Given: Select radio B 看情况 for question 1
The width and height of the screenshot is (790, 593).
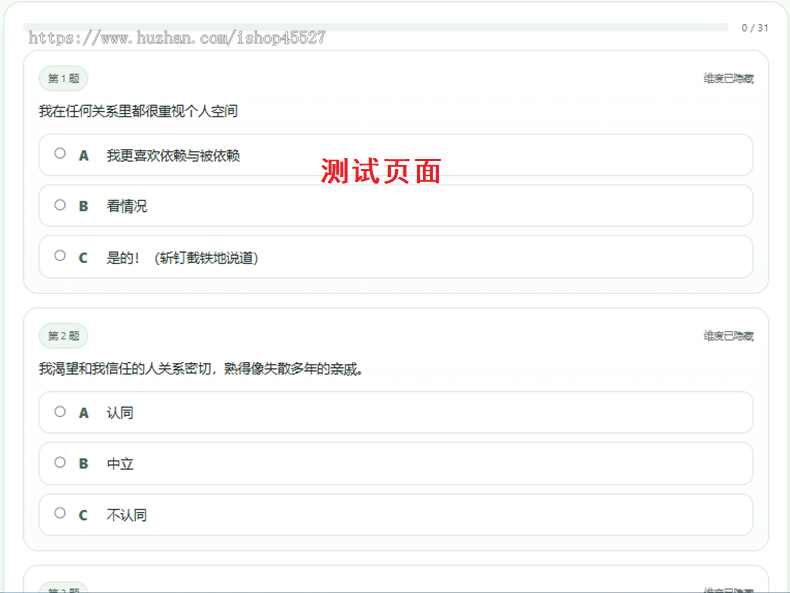Looking at the screenshot, I should (x=60, y=205).
